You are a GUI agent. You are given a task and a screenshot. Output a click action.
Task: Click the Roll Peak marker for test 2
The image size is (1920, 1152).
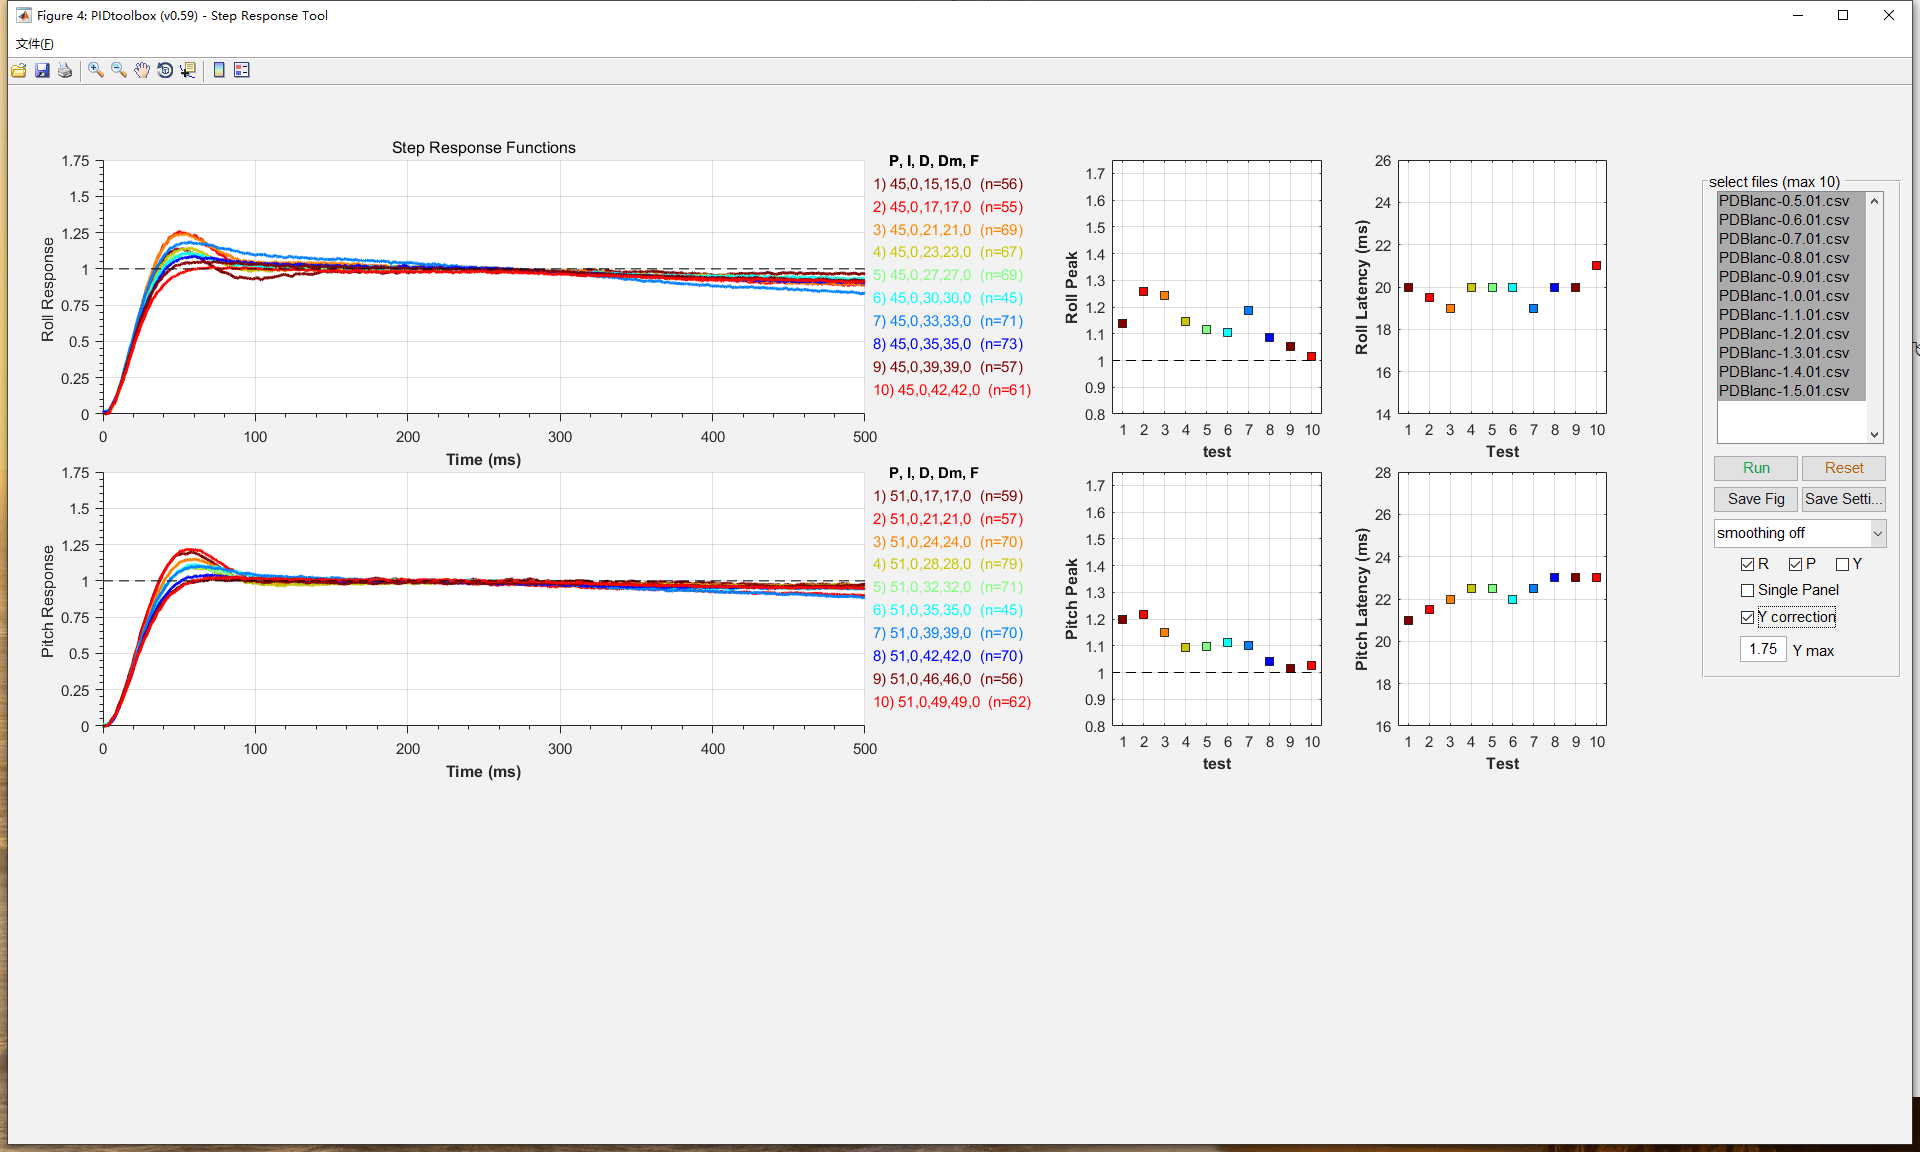coord(1143,292)
